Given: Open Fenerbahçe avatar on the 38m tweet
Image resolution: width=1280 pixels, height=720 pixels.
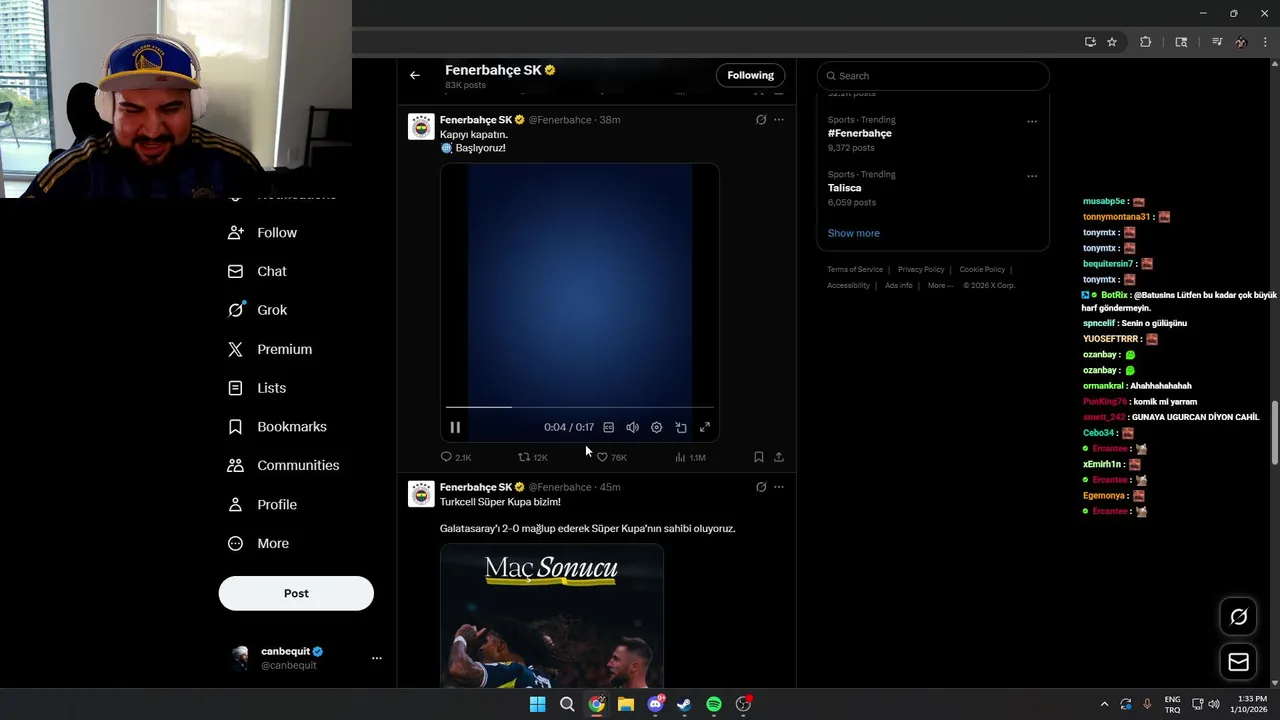Looking at the screenshot, I should point(421,127).
